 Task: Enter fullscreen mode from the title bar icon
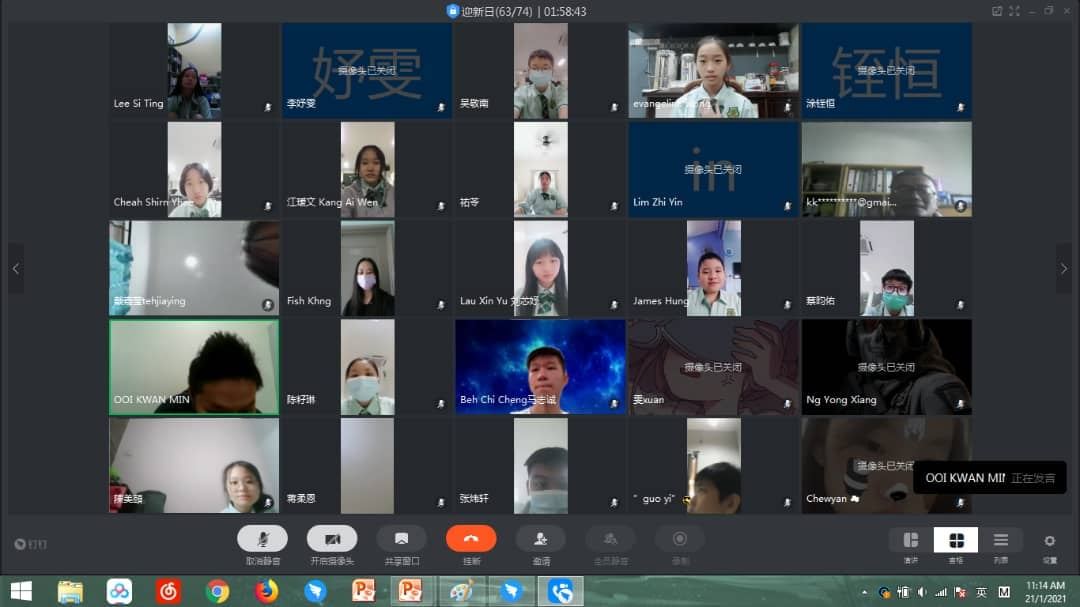tap(1014, 11)
